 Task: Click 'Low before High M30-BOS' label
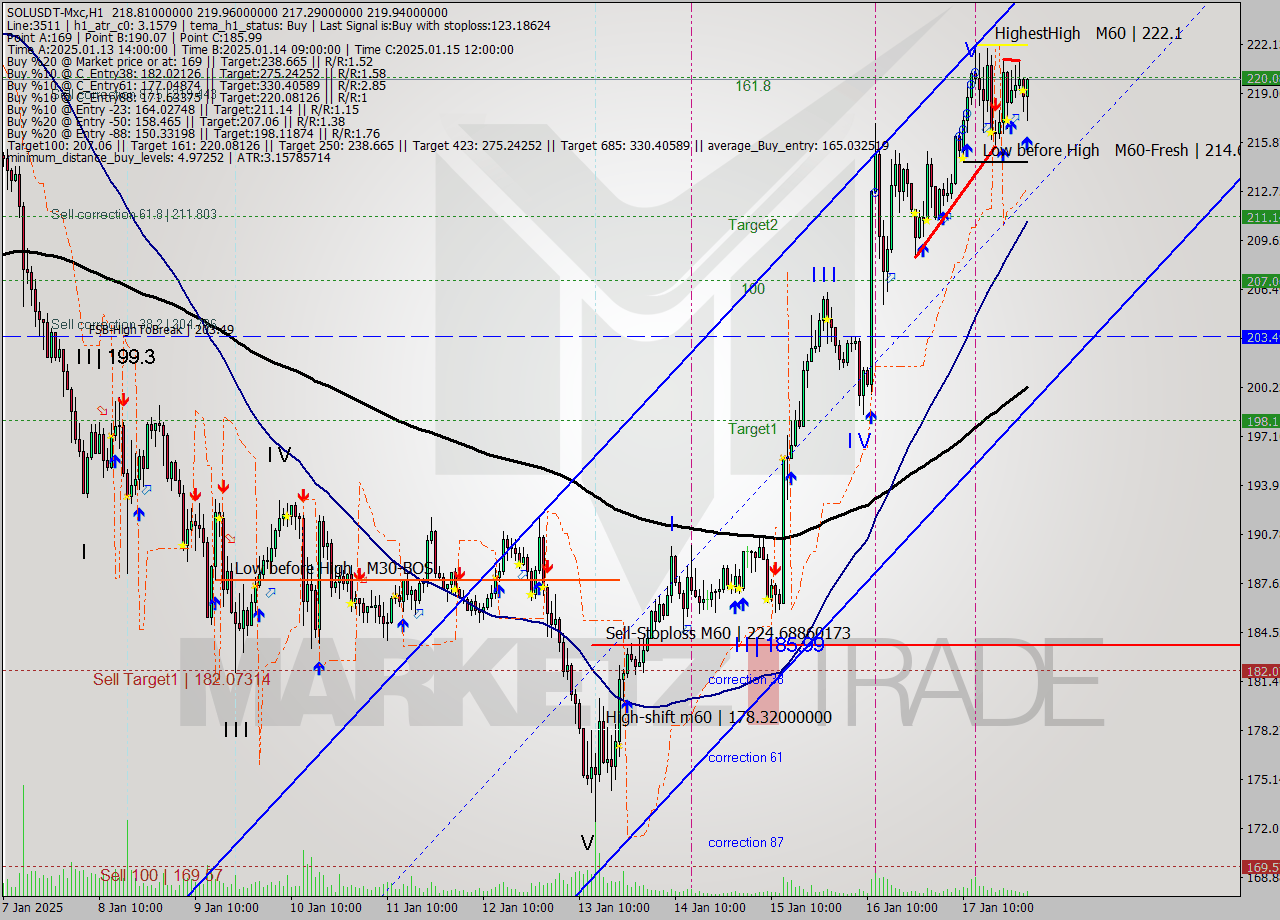point(334,568)
